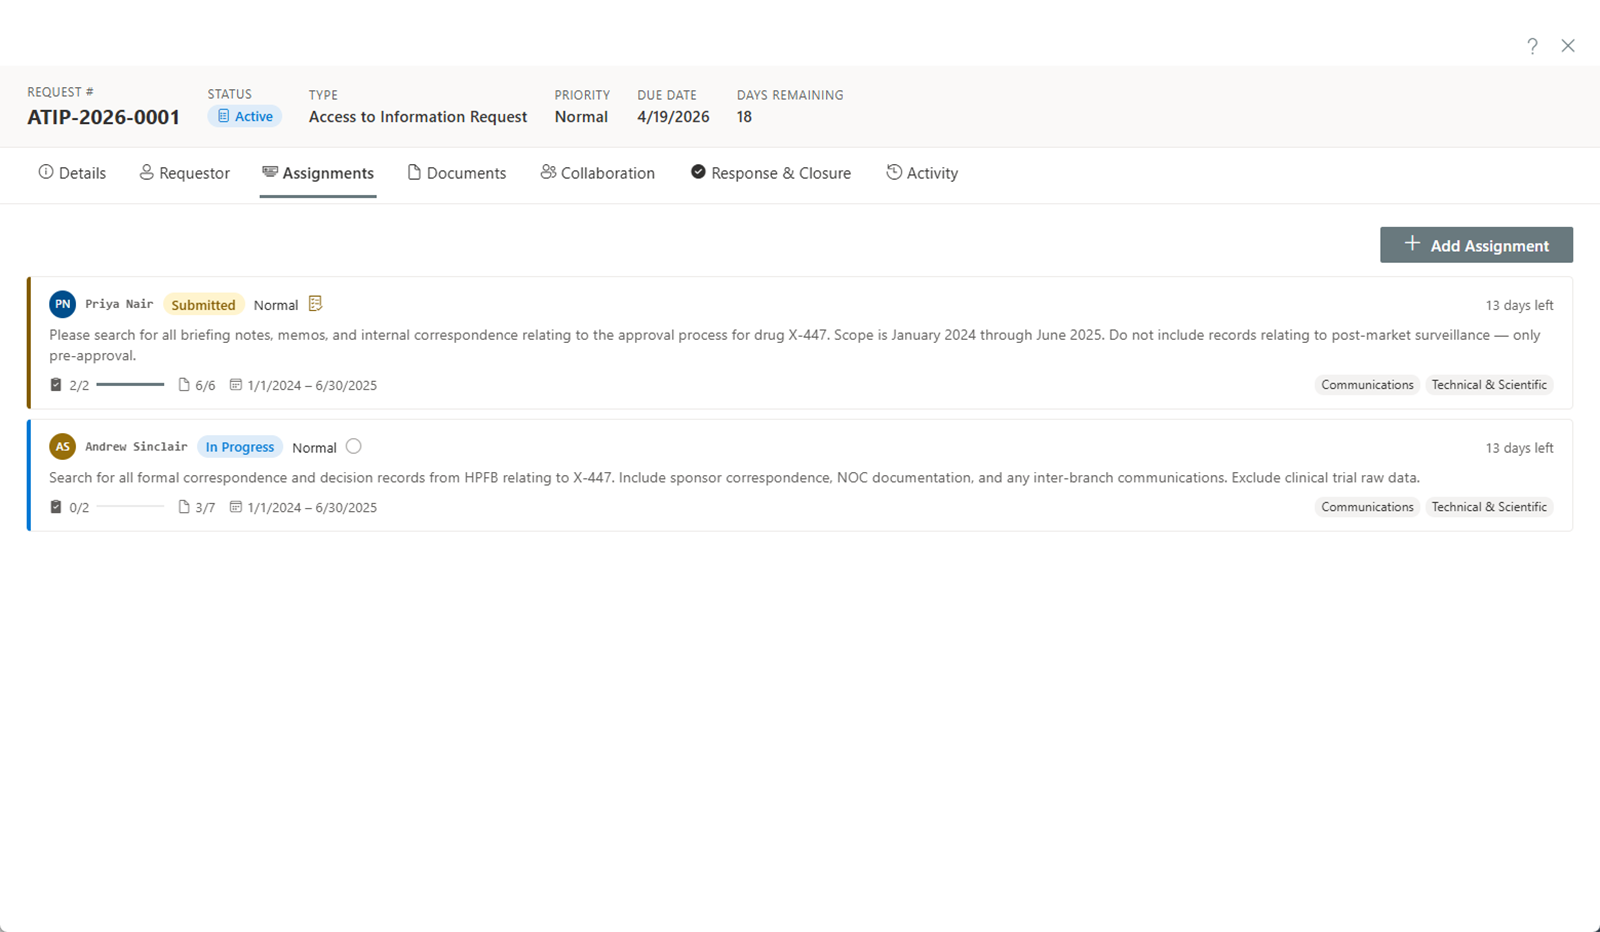Click the notes icon on Priya Nair's assignment
The image size is (1600, 932).
click(315, 304)
